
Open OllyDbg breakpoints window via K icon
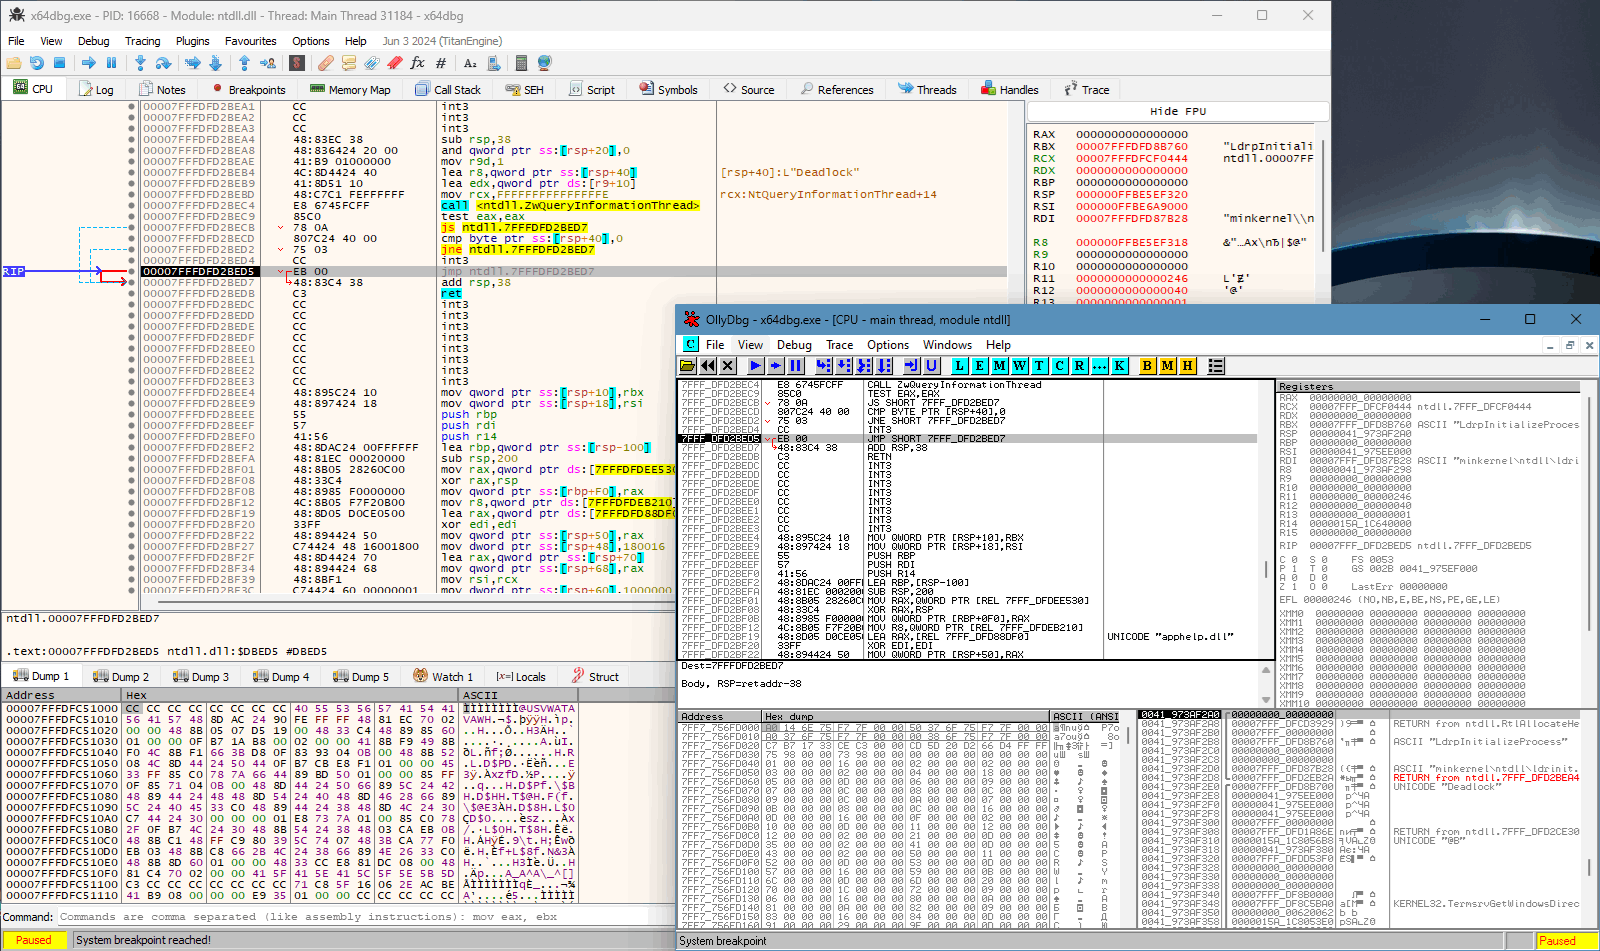click(x=1118, y=366)
